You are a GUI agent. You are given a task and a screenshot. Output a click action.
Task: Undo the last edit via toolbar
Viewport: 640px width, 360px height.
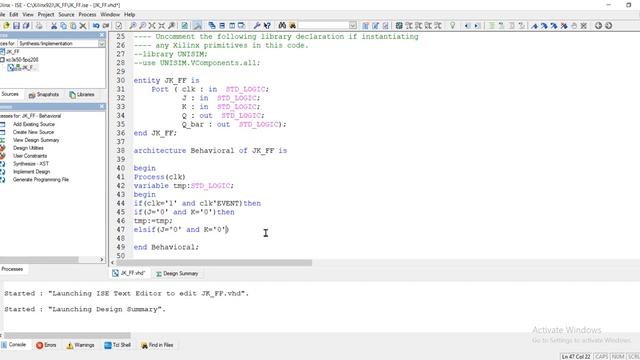point(96,26)
